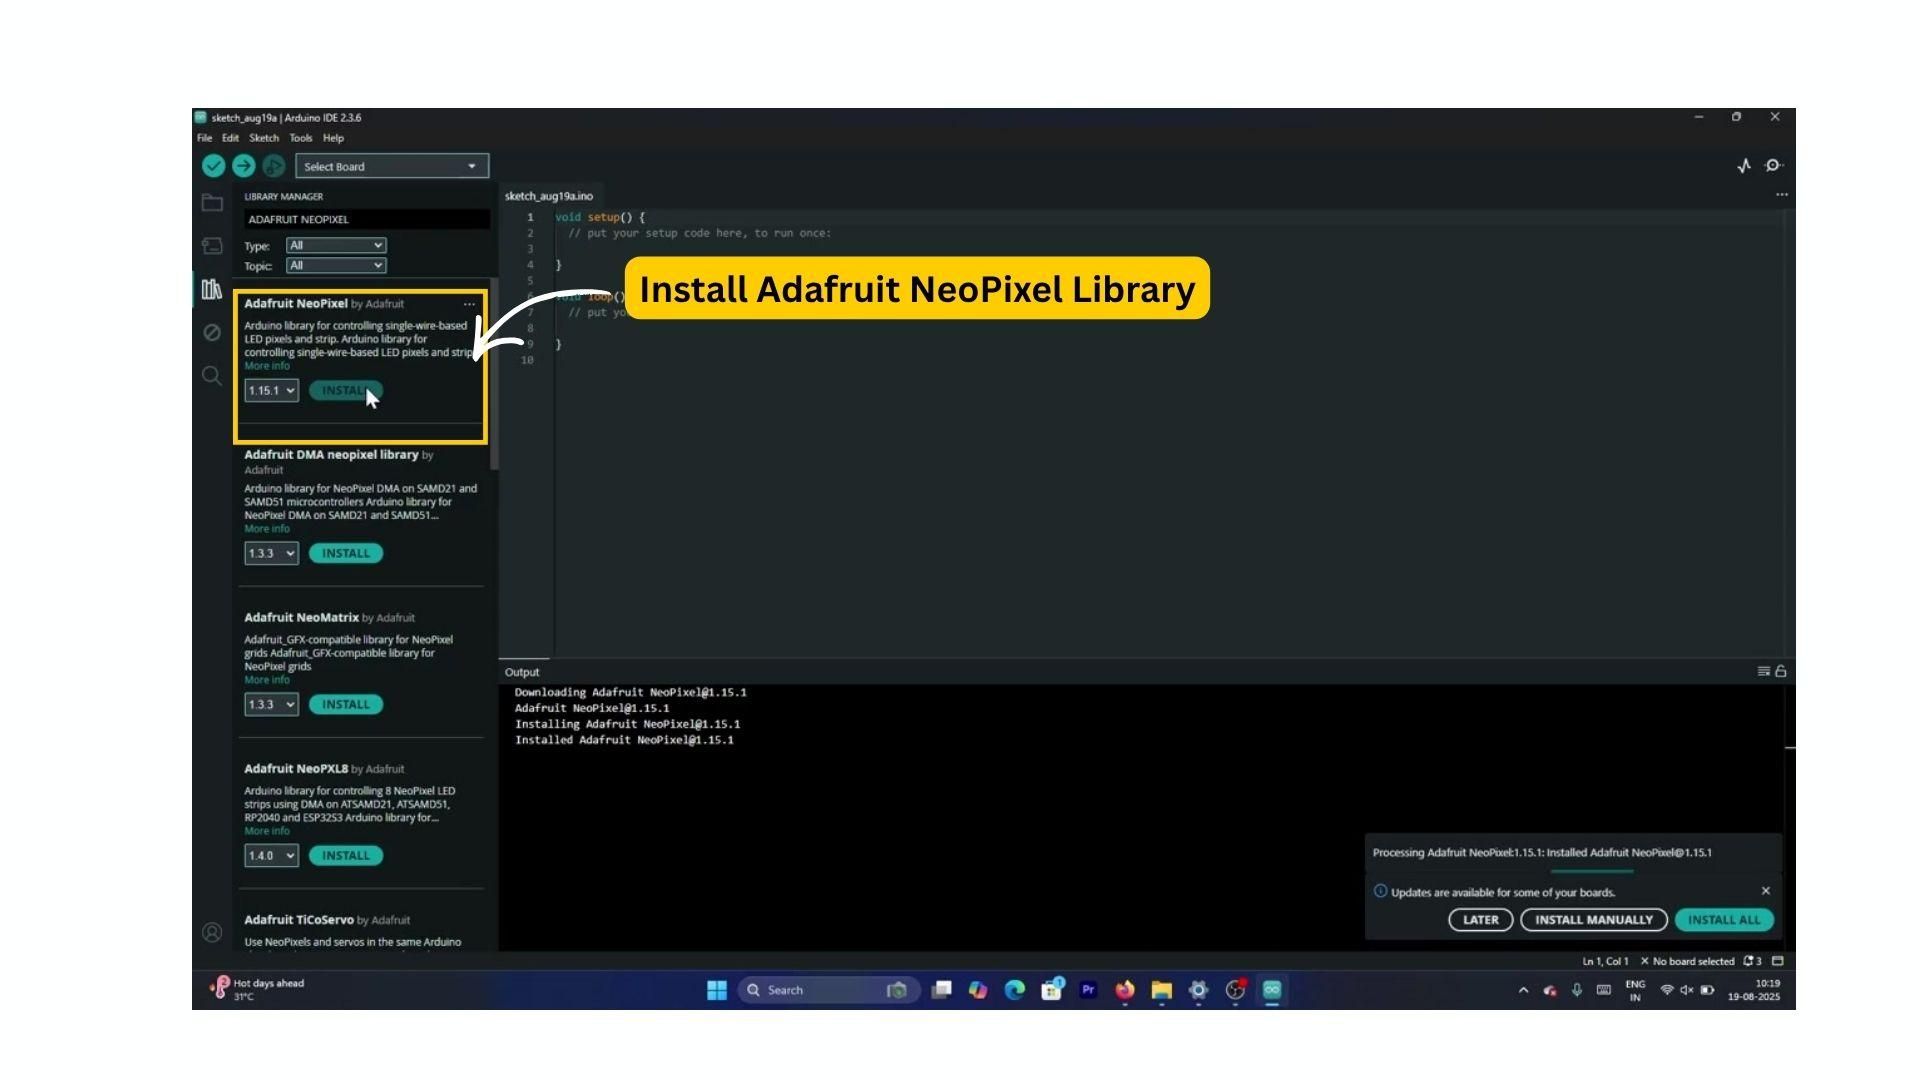Install the Adafruit NeoPixel library
The width and height of the screenshot is (1920, 1080).
[x=345, y=391]
